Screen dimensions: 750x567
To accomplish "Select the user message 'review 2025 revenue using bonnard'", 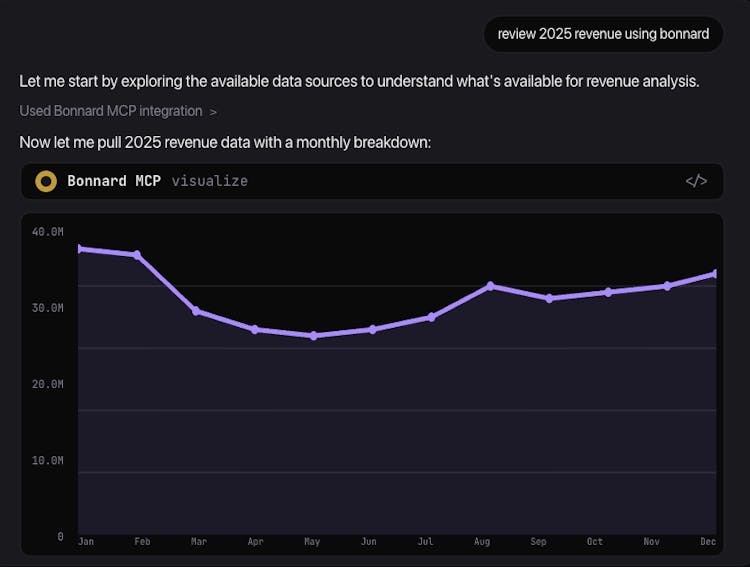I will click(603, 34).
